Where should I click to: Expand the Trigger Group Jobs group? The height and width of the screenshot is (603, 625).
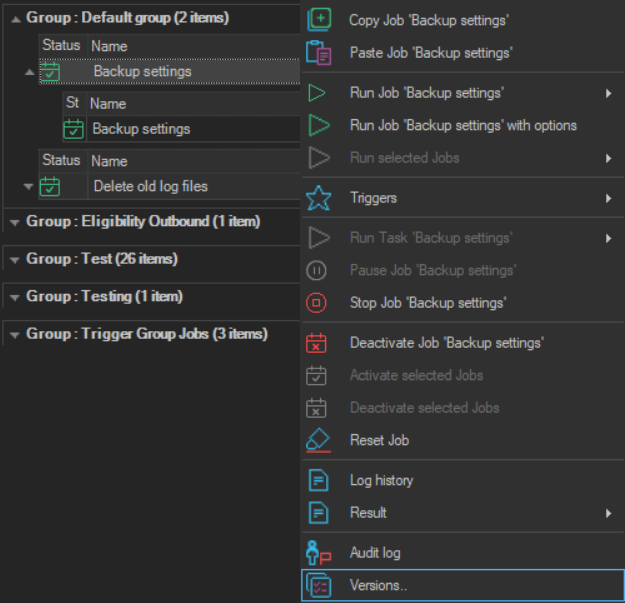coord(14,335)
